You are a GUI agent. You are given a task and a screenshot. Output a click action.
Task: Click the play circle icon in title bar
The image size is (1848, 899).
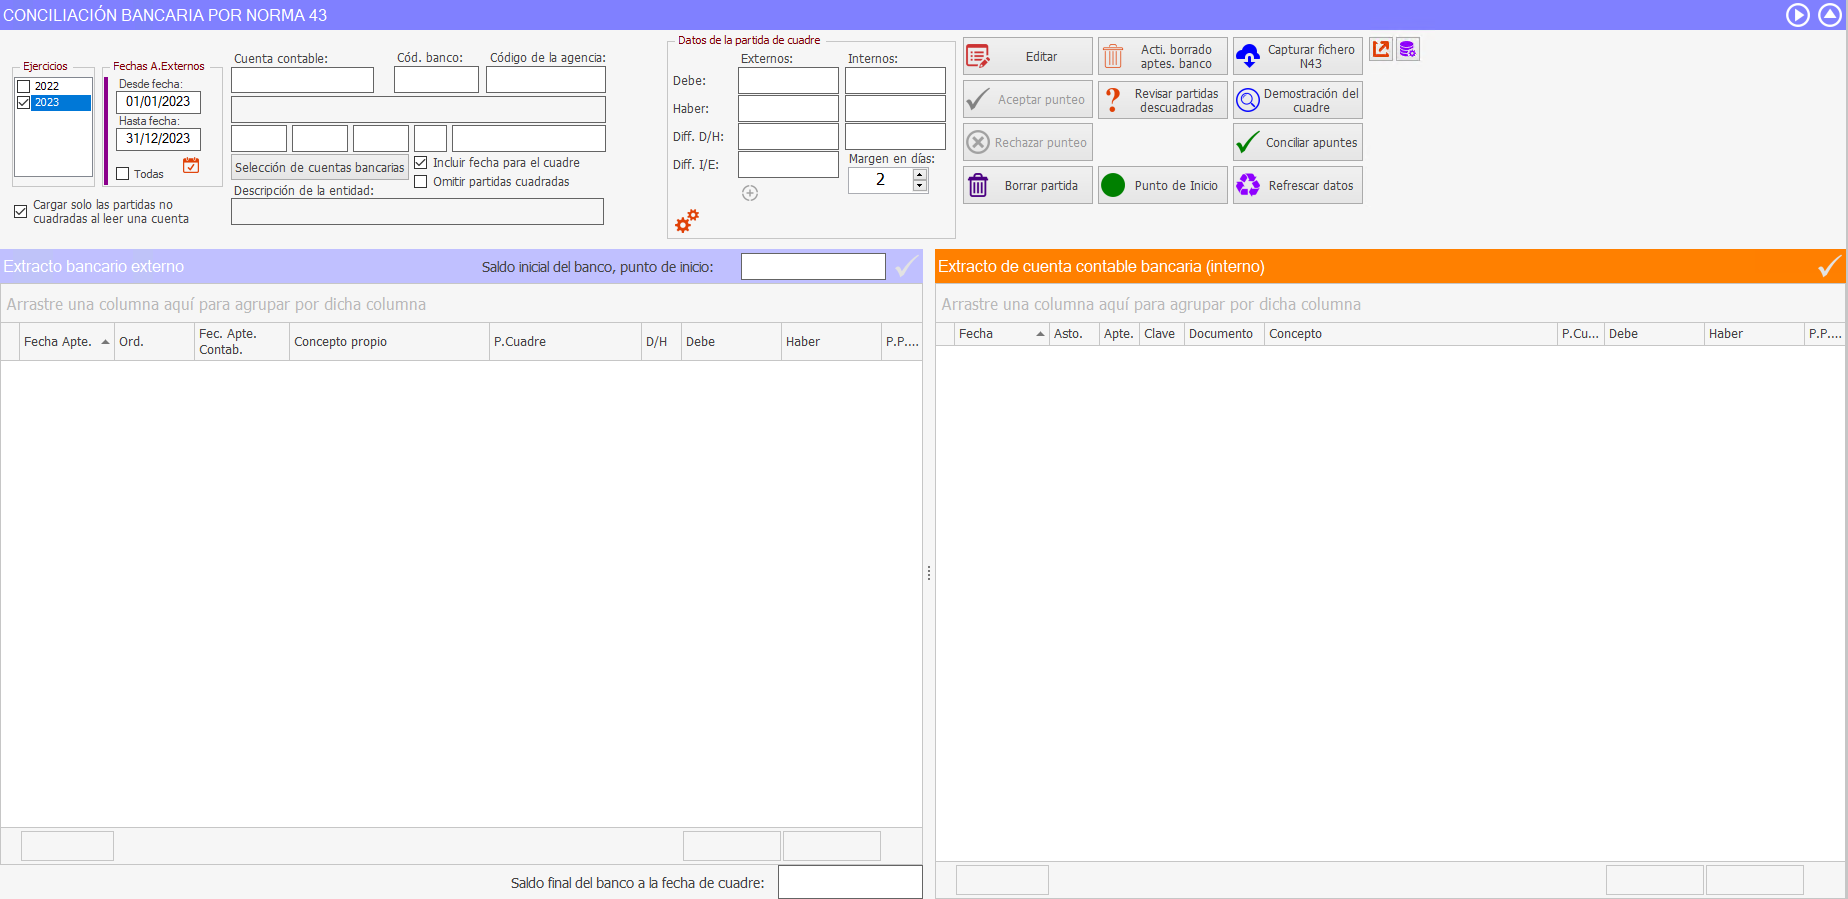pyautogui.click(x=1797, y=15)
